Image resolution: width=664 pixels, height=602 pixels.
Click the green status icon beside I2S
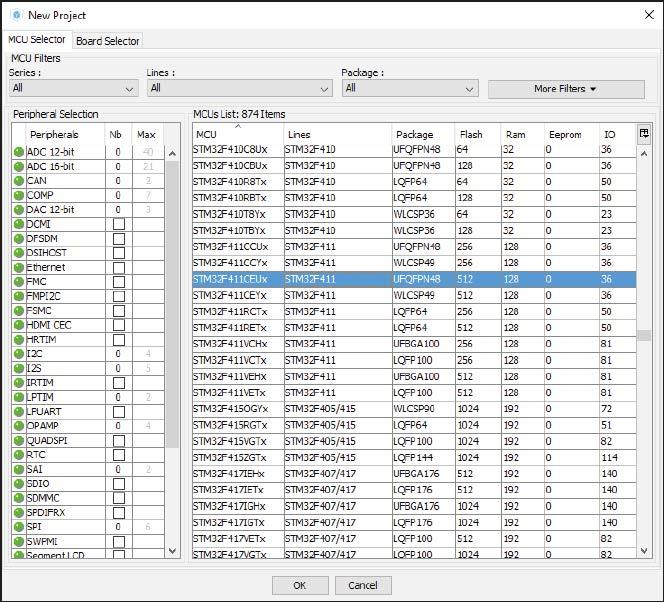point(19,368)
